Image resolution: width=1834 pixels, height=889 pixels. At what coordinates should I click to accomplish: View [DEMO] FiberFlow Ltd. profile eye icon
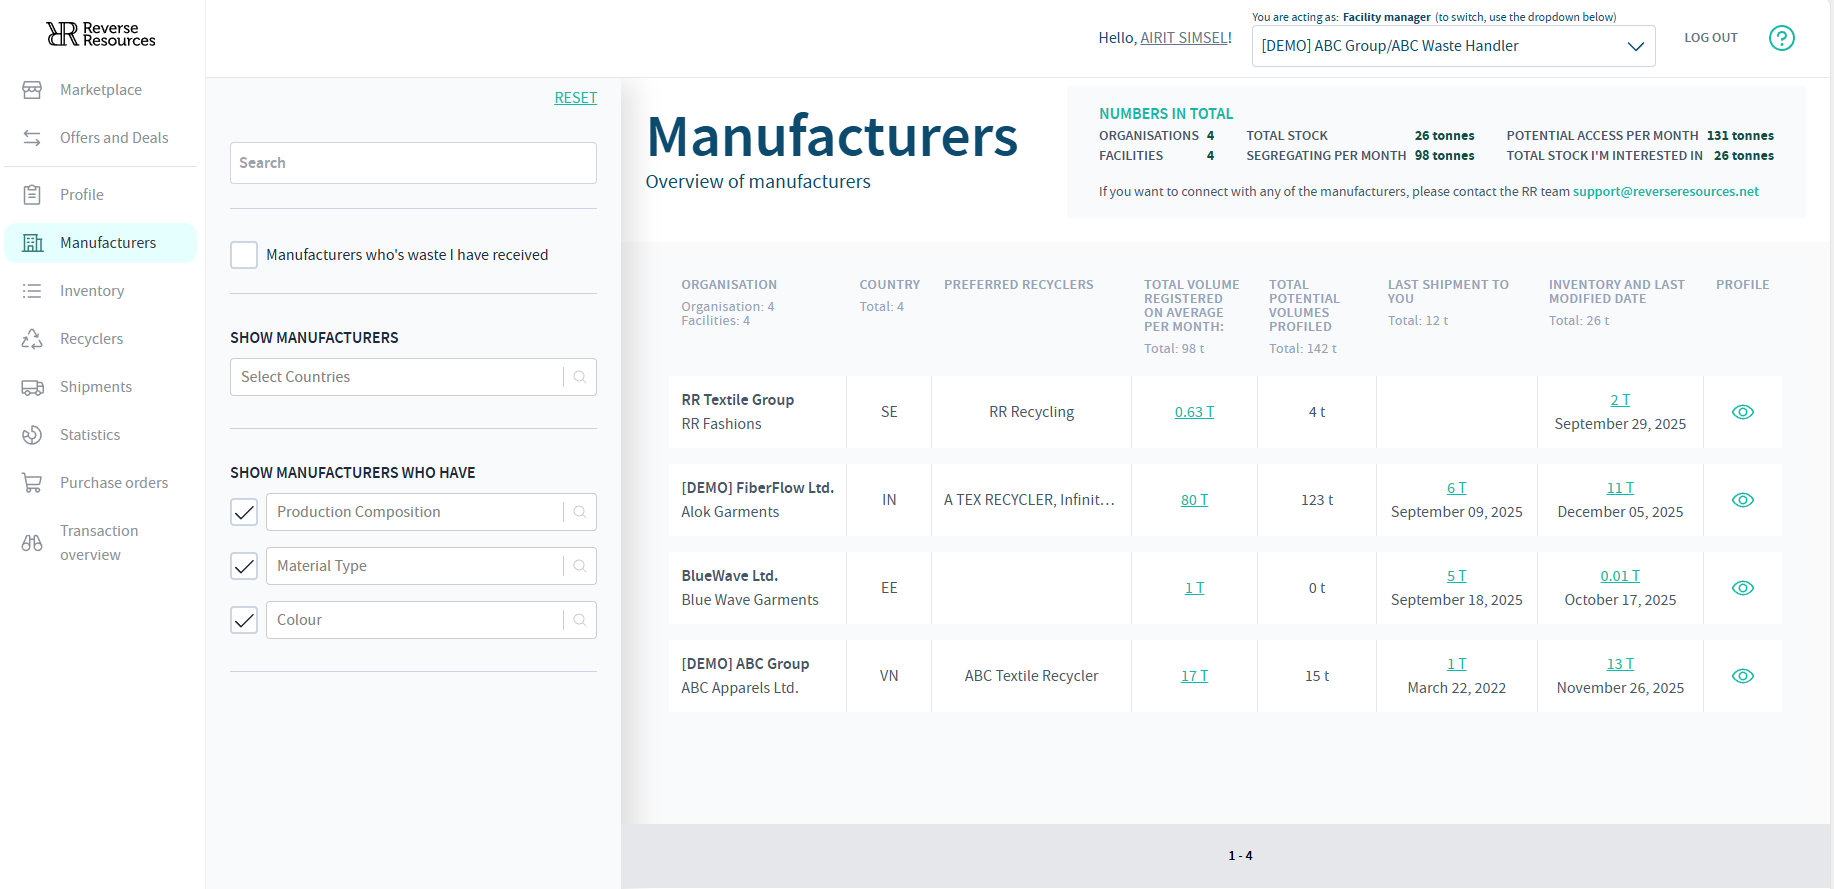[1742, 500]
